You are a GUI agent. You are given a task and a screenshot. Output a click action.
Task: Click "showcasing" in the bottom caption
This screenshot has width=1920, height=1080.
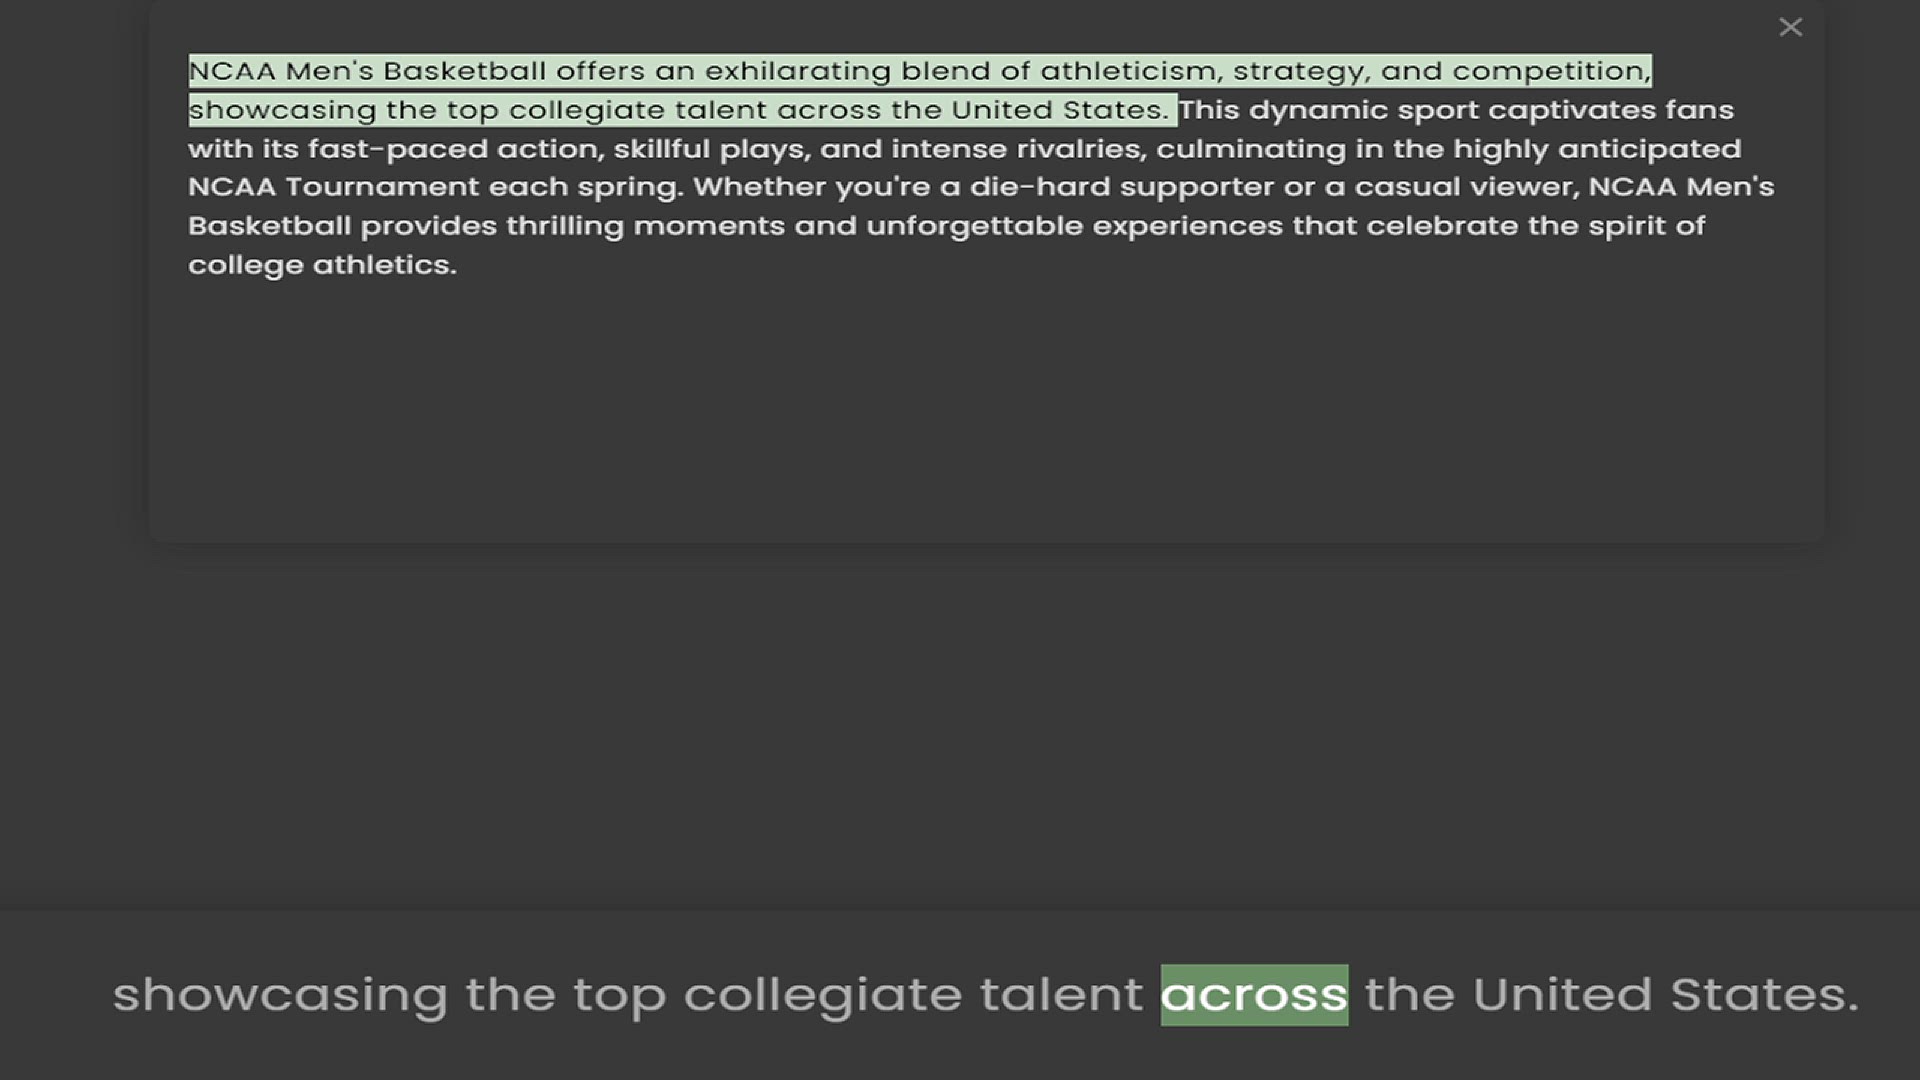pos(280,995)
